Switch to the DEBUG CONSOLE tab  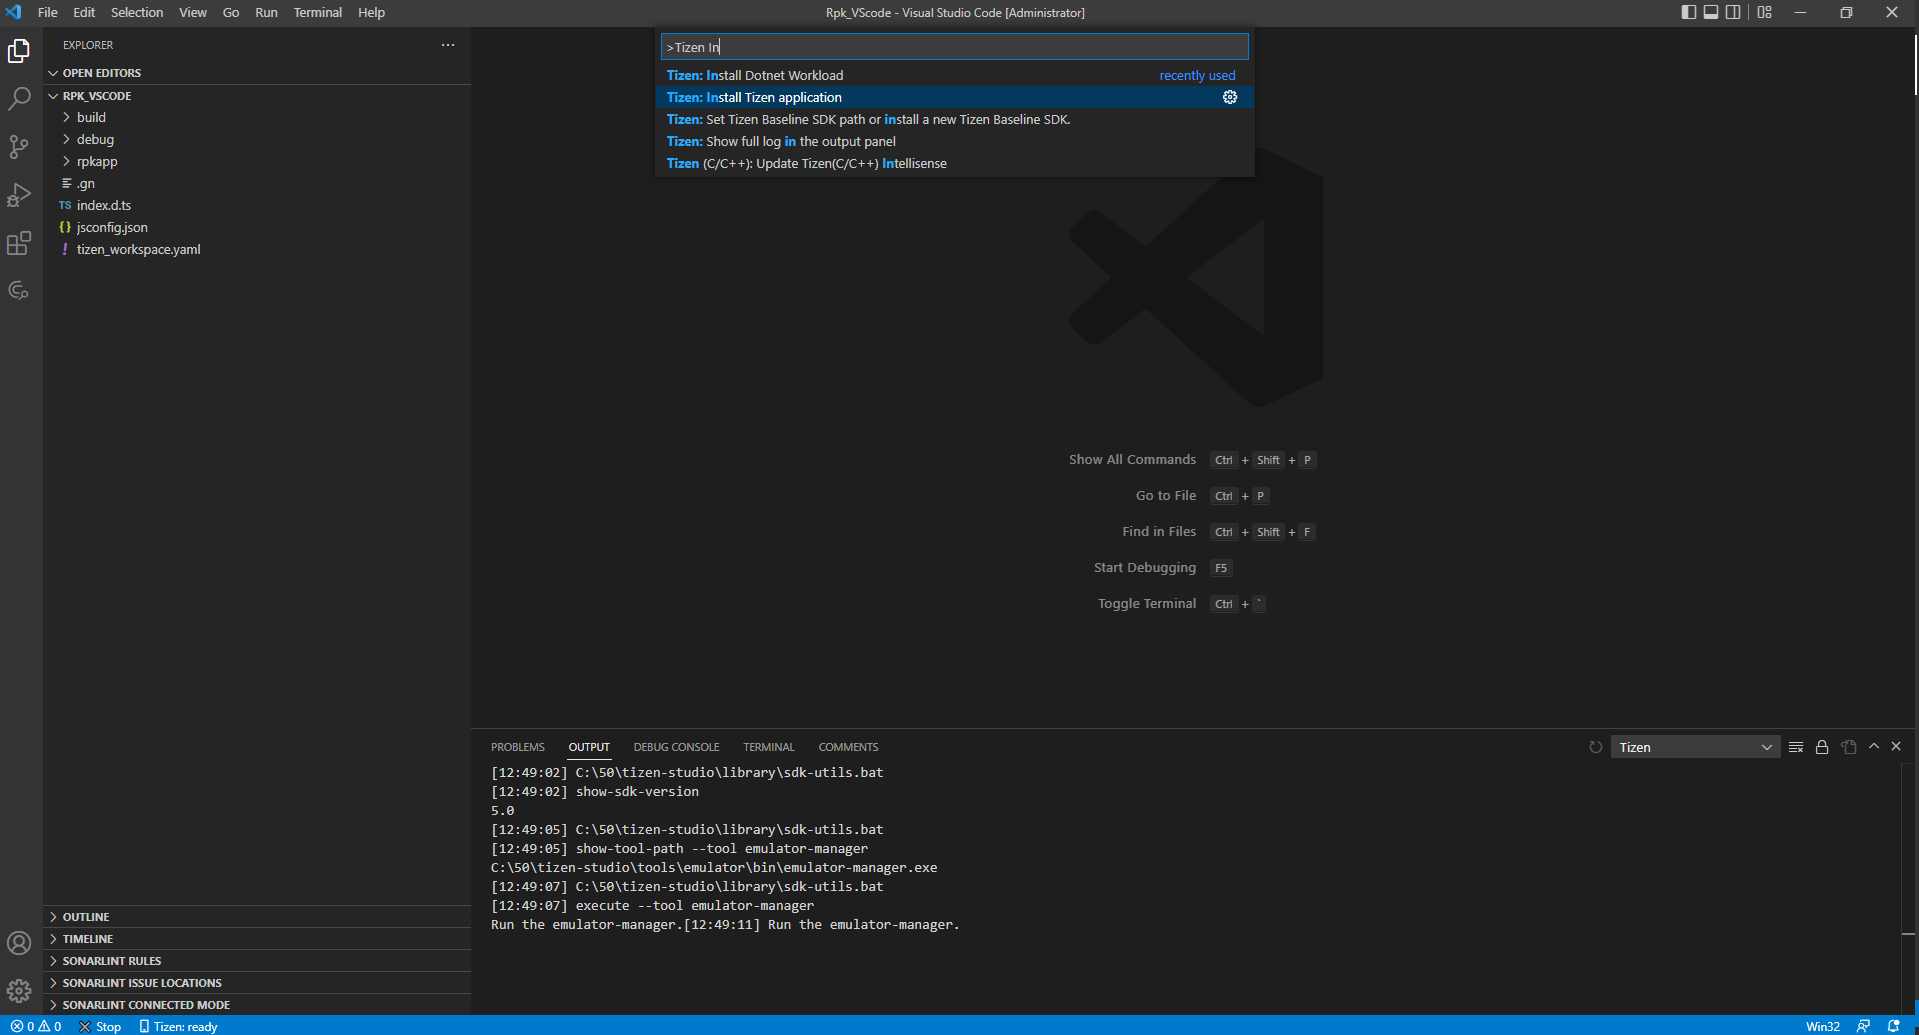pos(676,747)
